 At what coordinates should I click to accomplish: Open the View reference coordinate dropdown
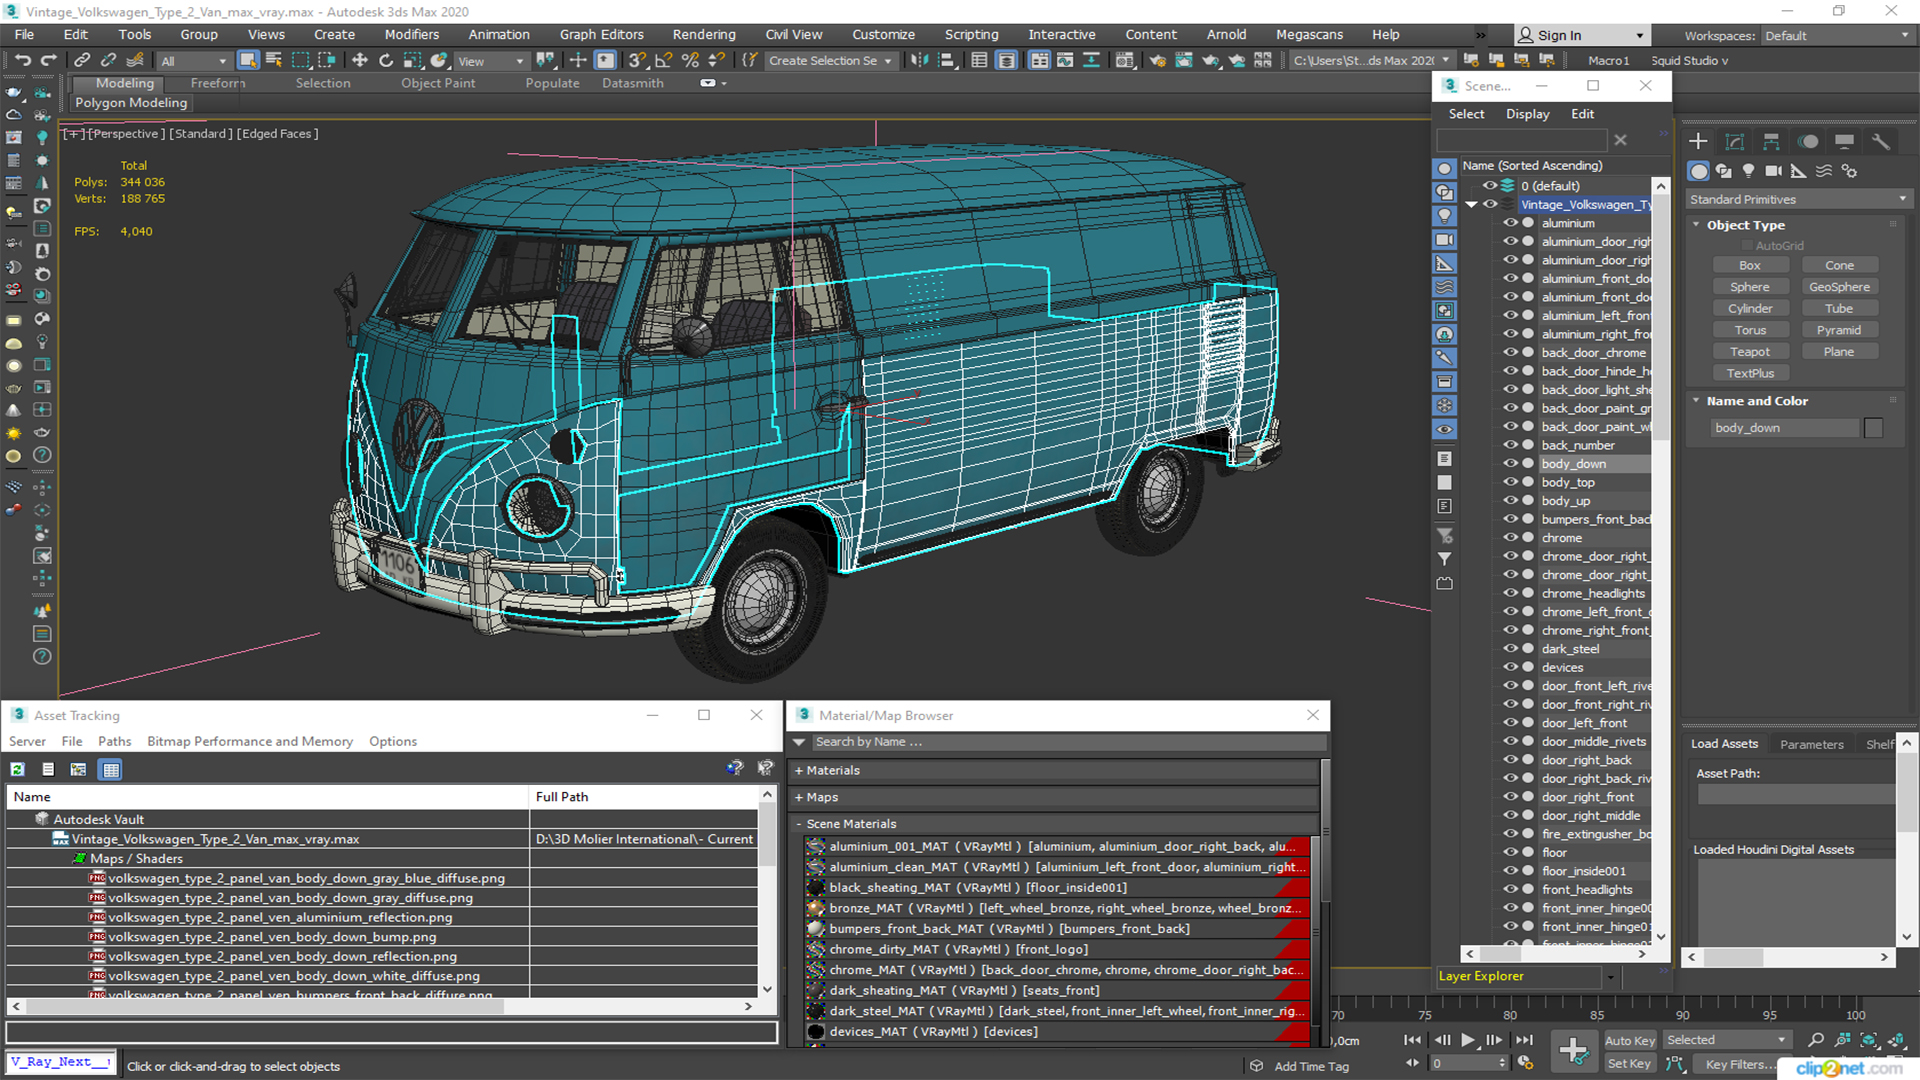pyautogui.click(x=491, y=61)
